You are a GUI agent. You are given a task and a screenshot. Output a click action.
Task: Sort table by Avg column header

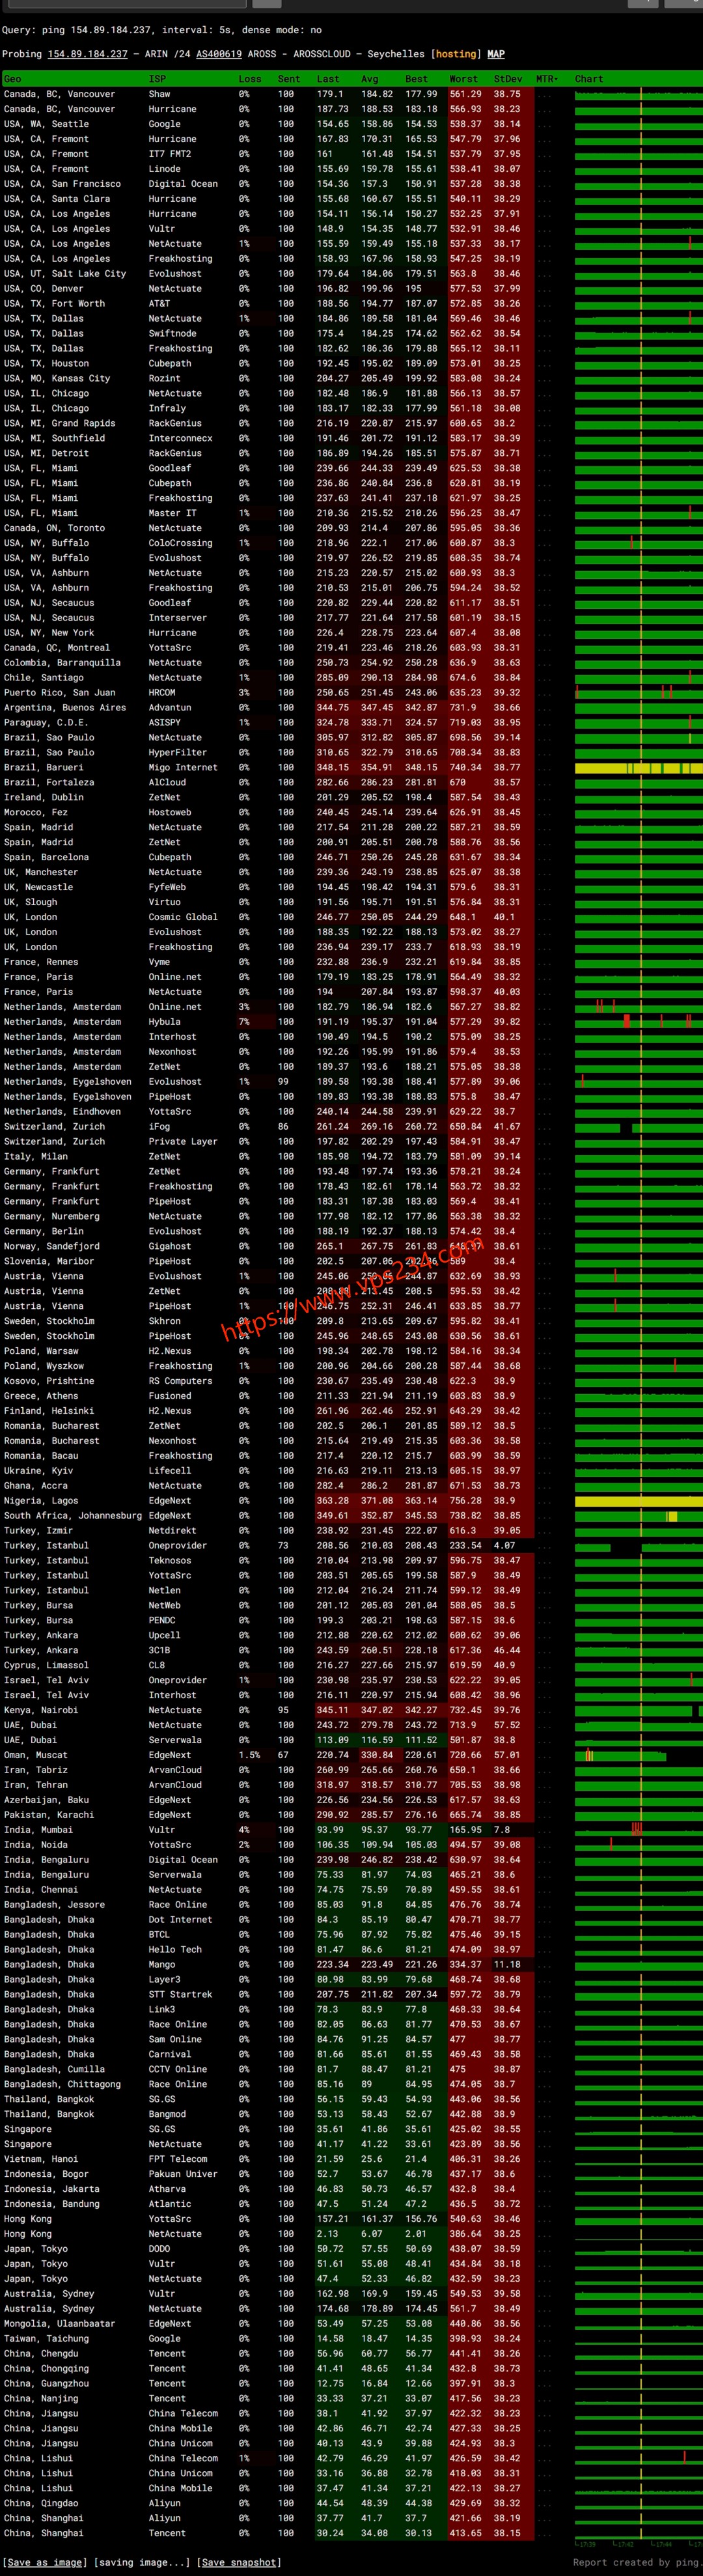tap(370, 79)
